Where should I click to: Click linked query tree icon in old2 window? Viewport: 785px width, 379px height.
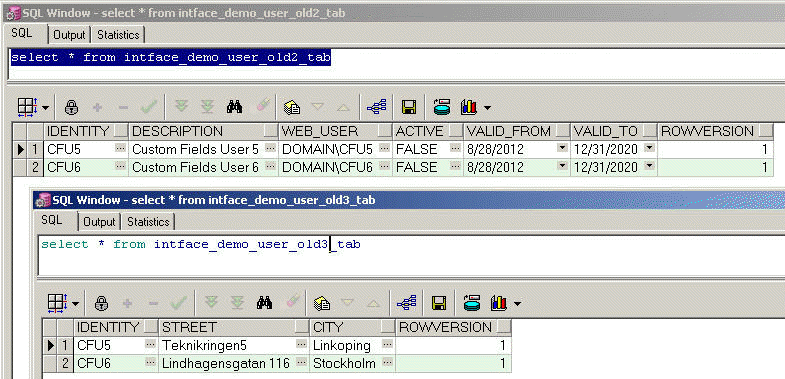(376, 107)
